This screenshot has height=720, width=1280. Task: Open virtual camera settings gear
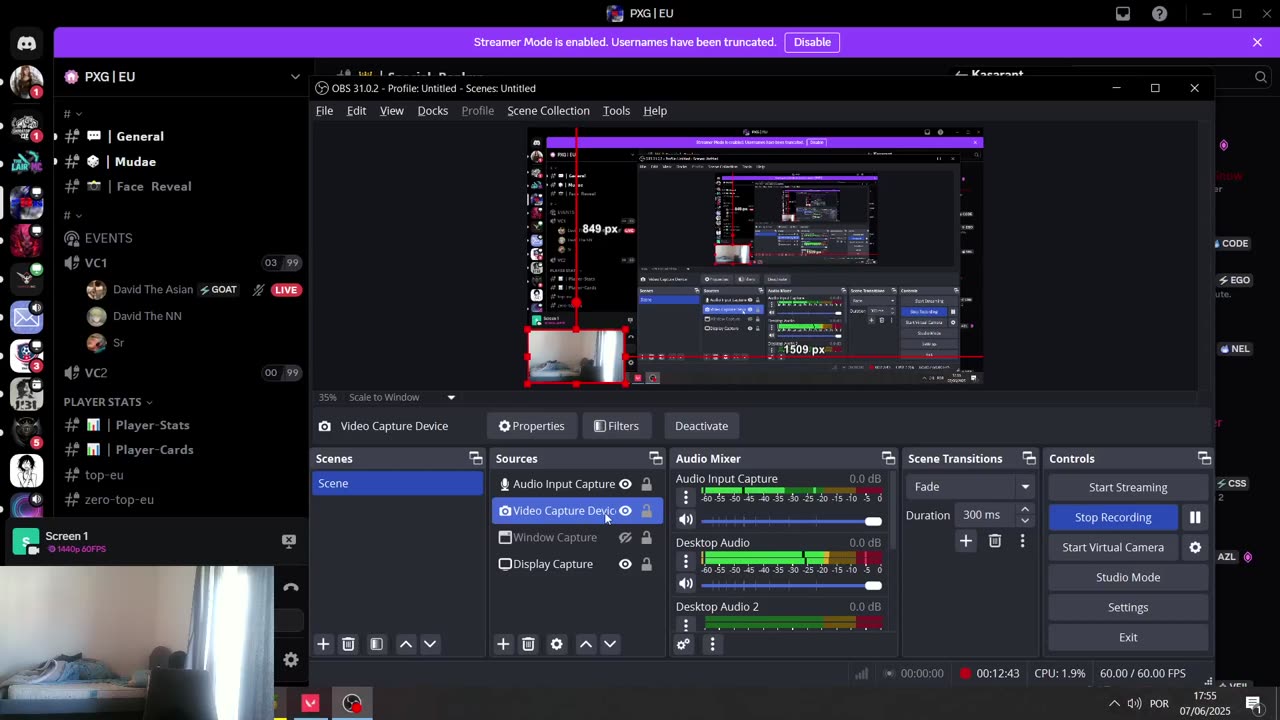(1195, 547)
